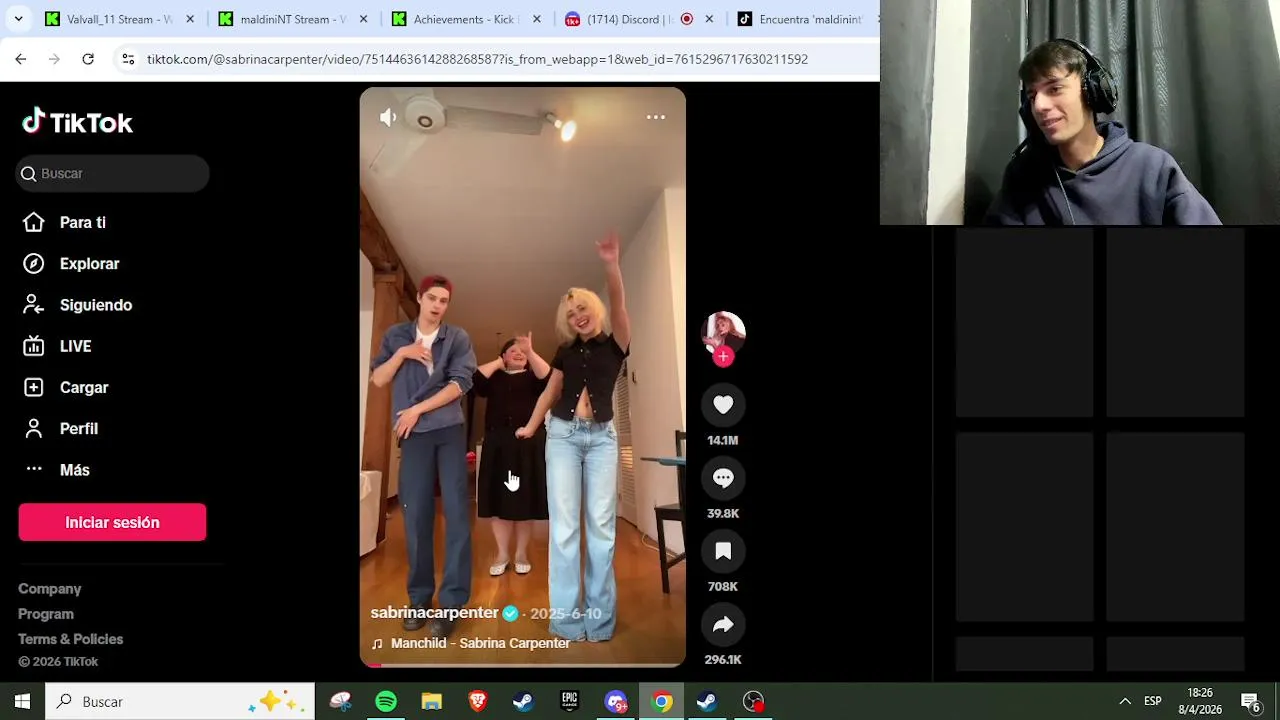The width and height of the screenshot is (1280, 720).
Task: Open the sabrinacarpenter username link
Action: [434, 613]
